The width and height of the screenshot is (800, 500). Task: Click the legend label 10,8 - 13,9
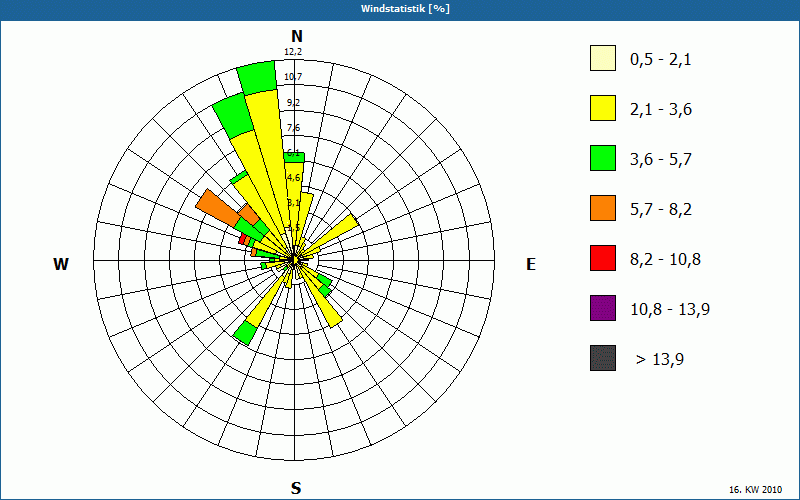click(x=670, y=310)
